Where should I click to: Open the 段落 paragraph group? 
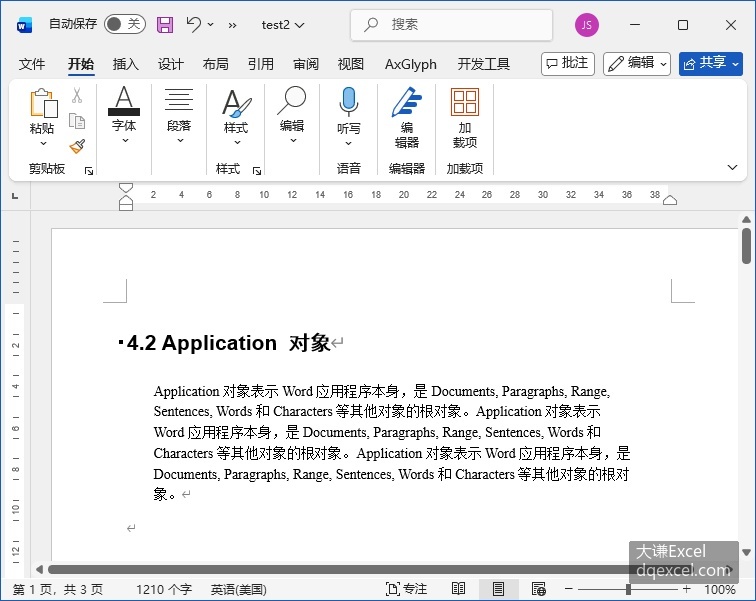click(x=179, y=115)
